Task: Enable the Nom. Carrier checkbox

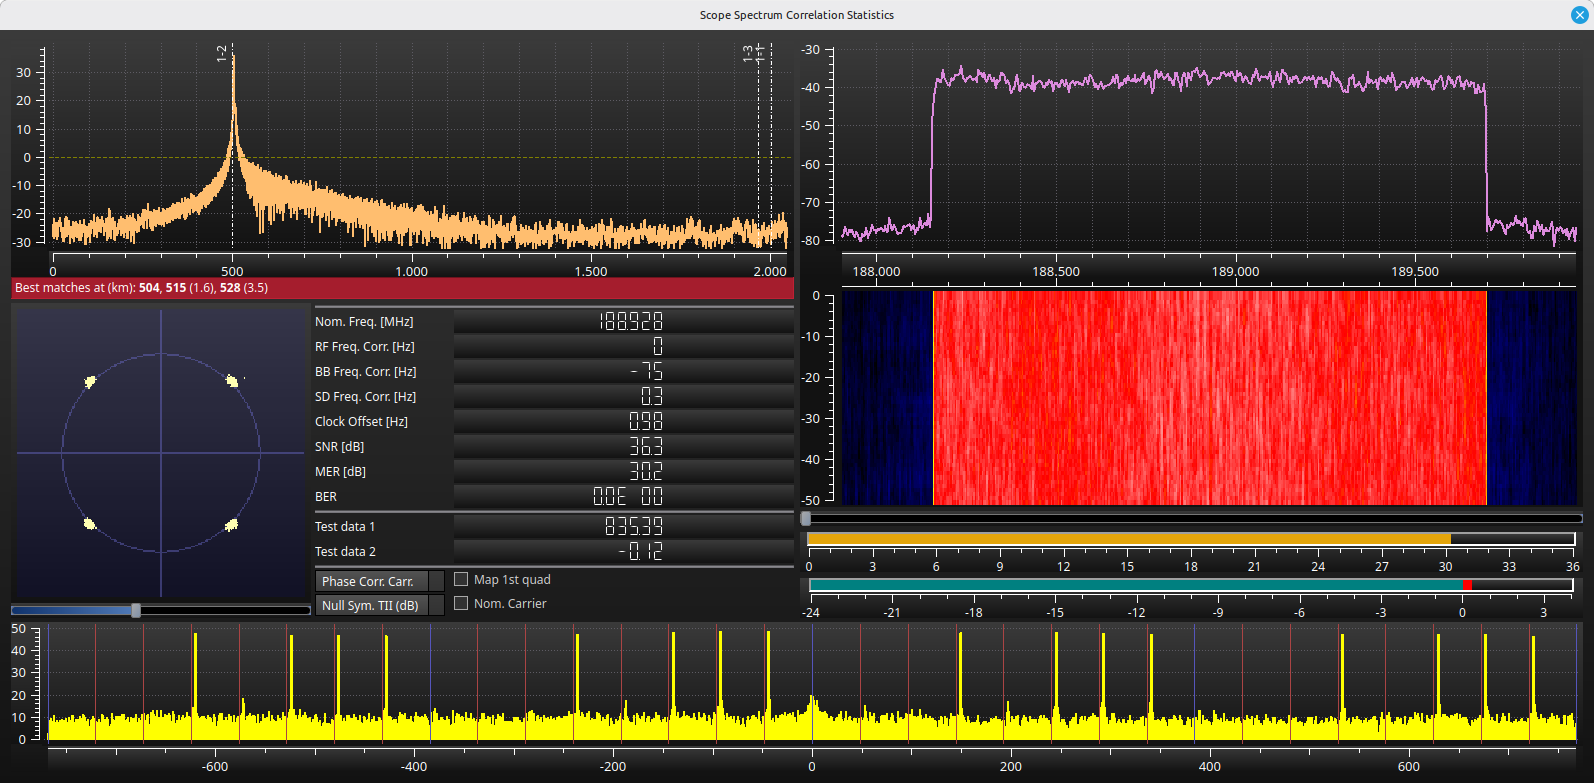Action: click(x=461, y=603)
